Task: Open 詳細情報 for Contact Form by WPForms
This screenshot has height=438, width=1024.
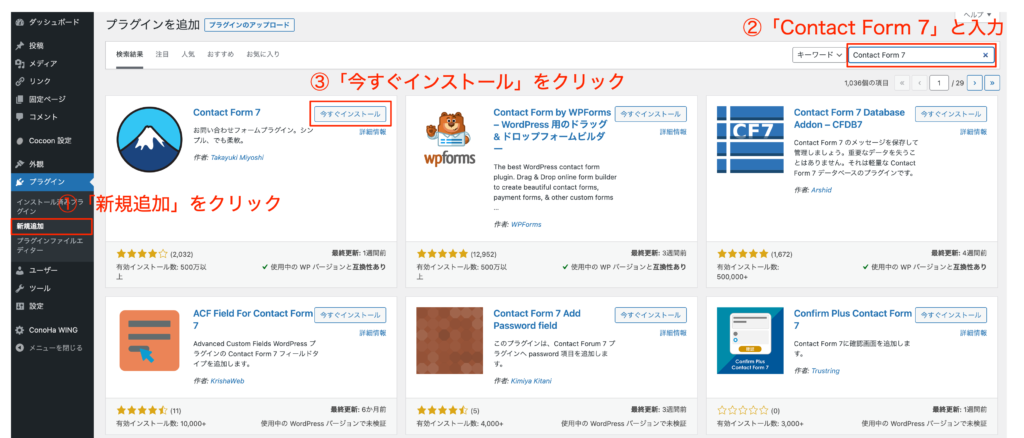Action: [673, 132]
